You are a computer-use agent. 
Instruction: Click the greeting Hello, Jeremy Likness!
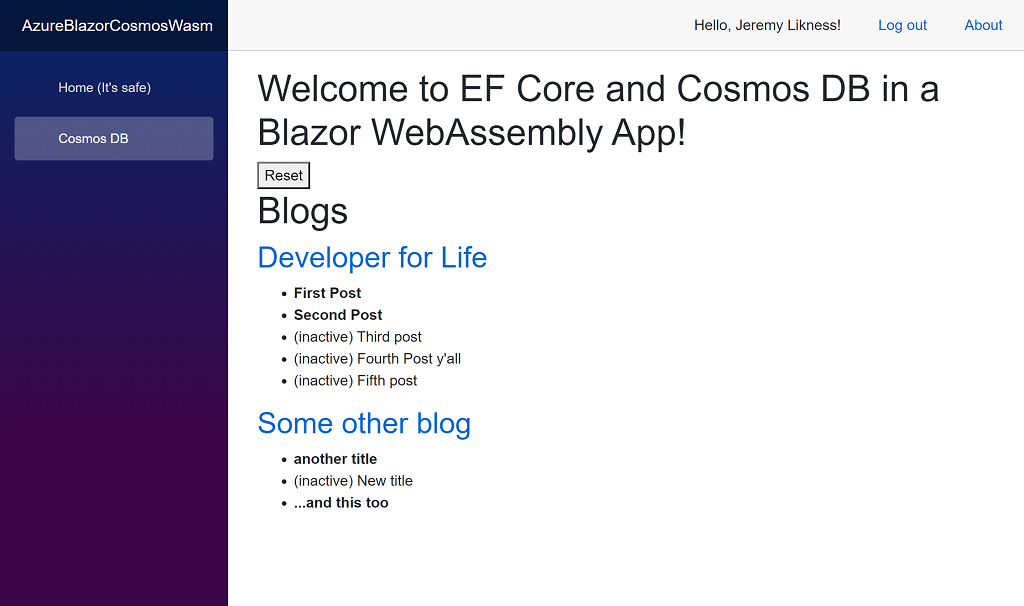(767, 25)
